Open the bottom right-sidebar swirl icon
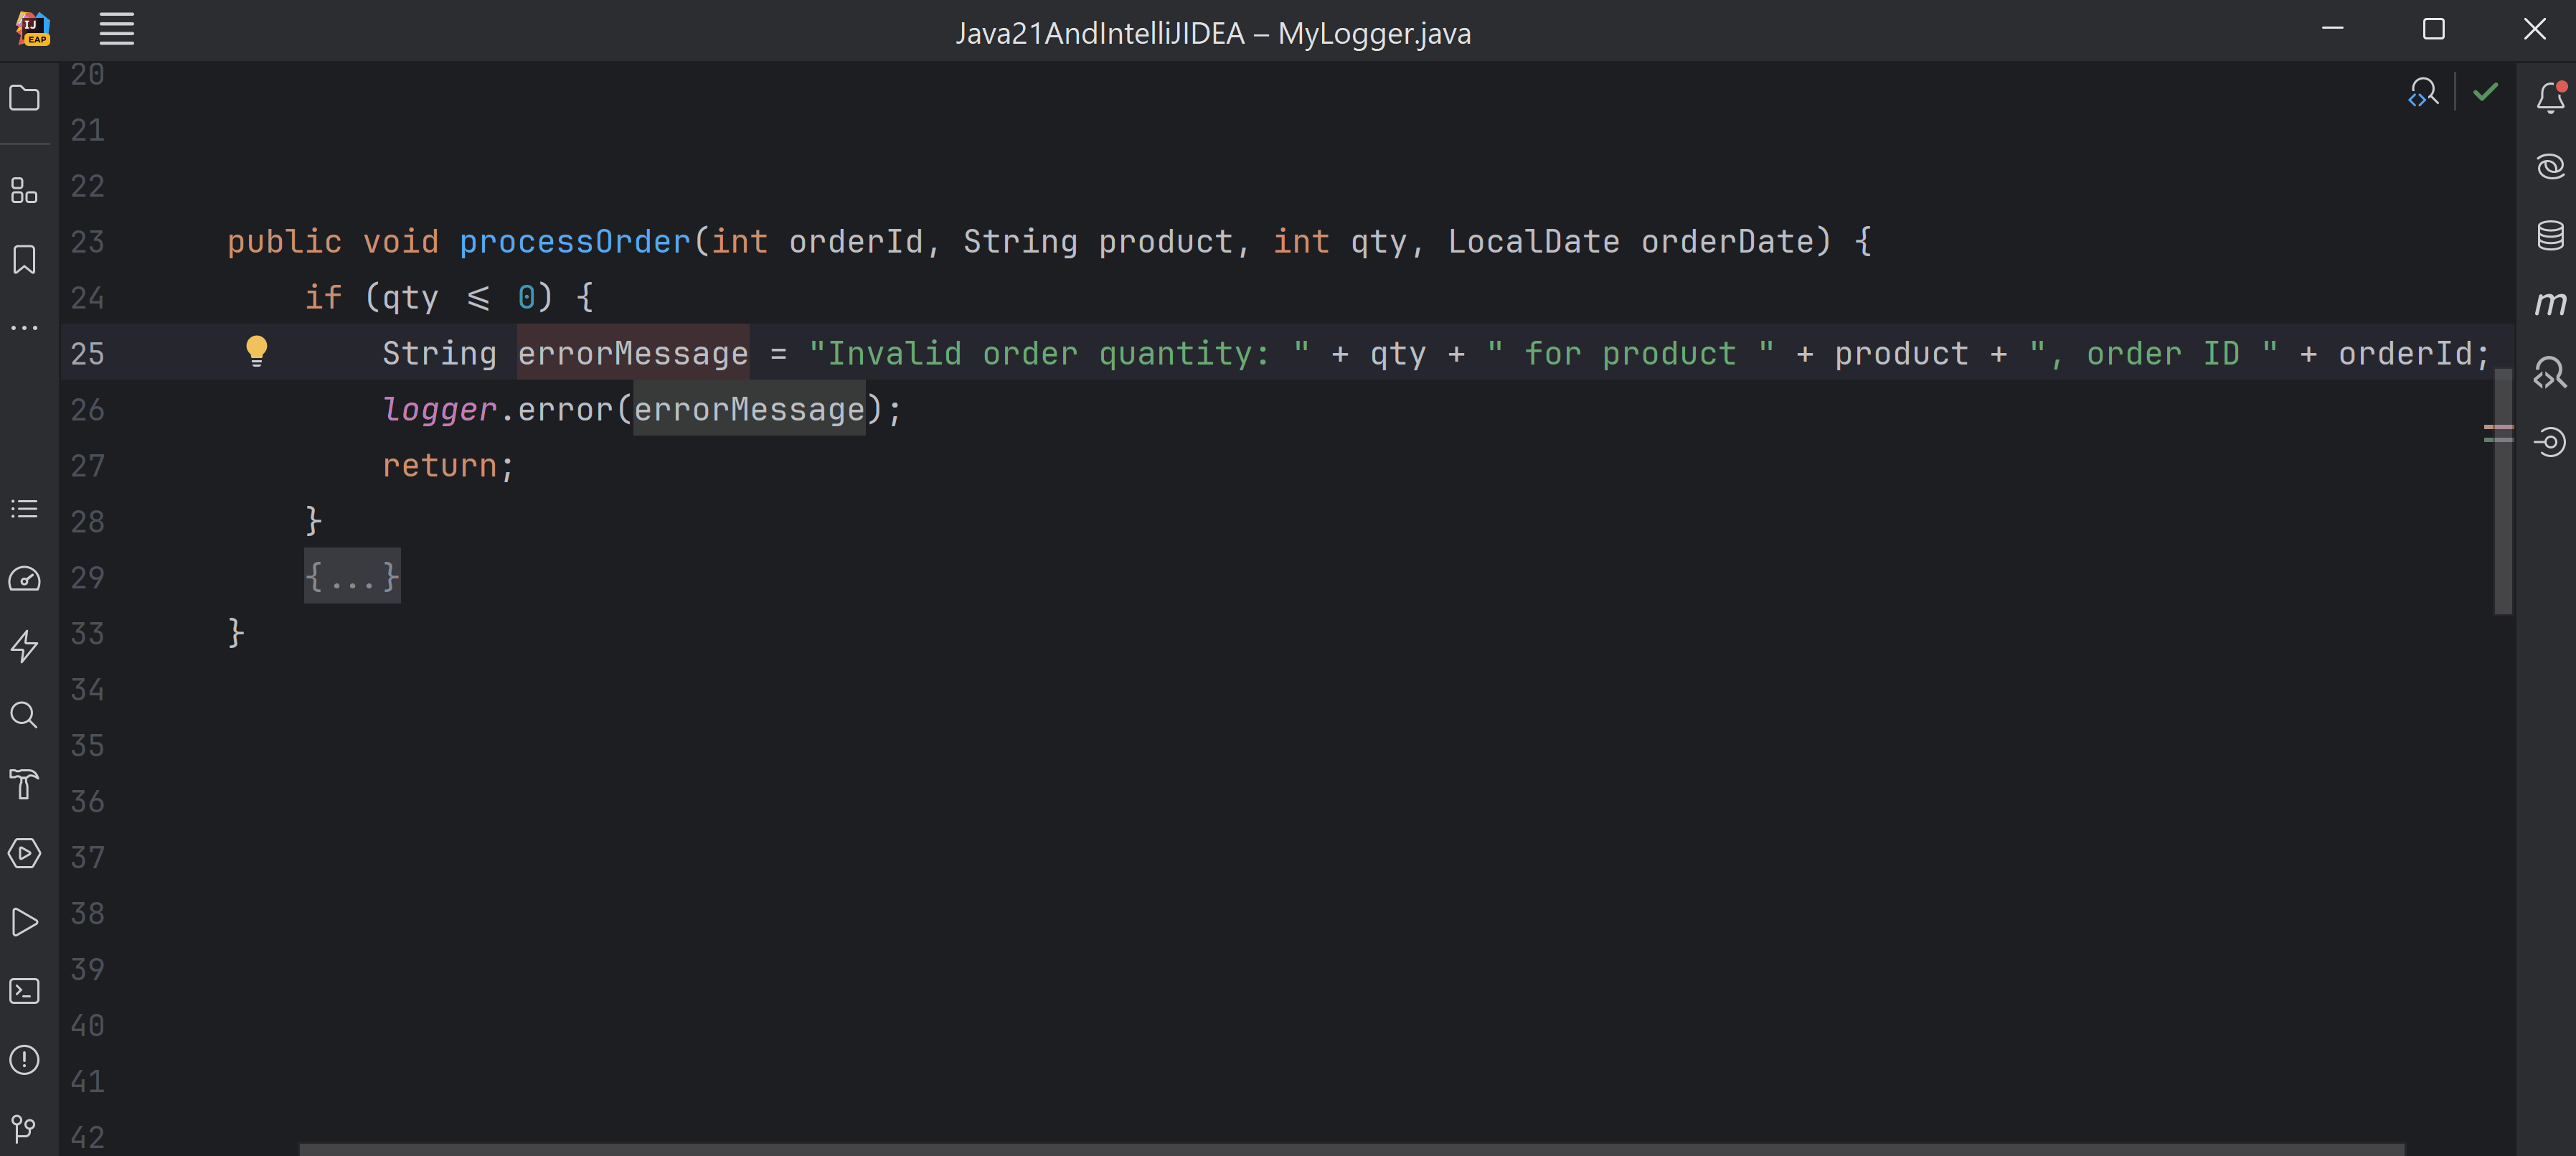Screen dimensions: 2576x1156 tap(2550, 441)
